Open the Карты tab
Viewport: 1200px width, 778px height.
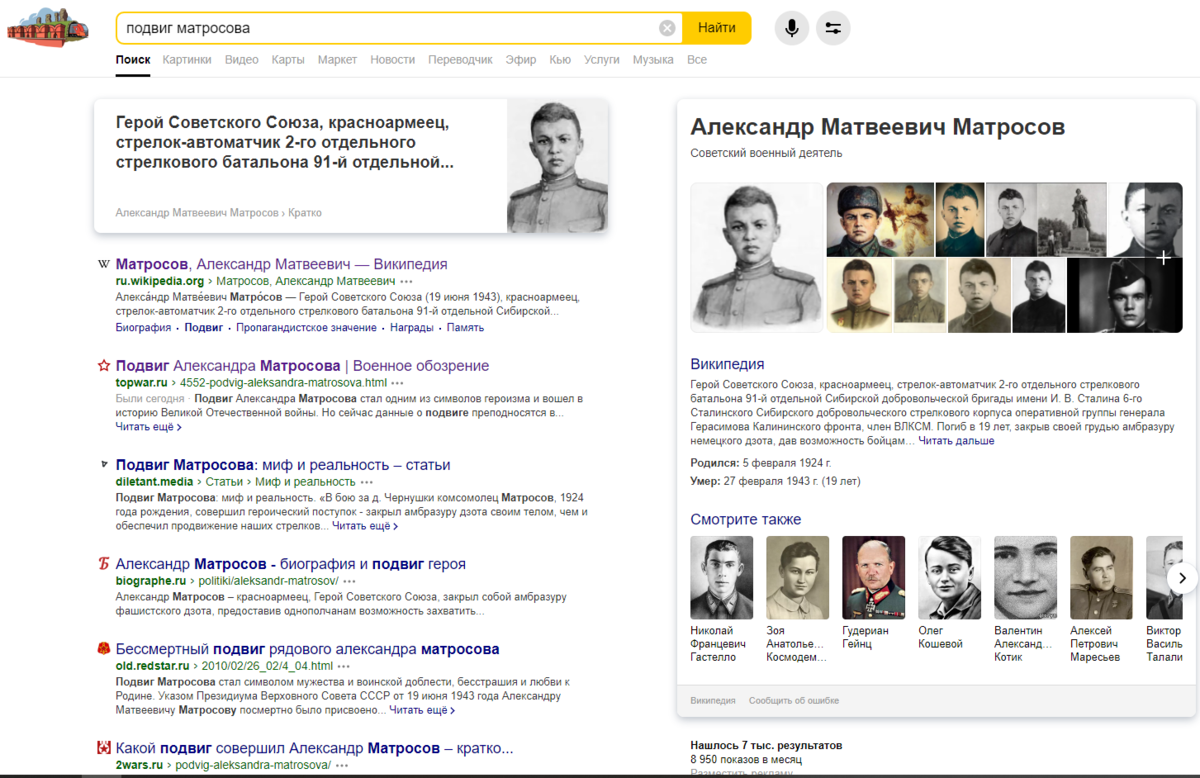click(288, 60)
